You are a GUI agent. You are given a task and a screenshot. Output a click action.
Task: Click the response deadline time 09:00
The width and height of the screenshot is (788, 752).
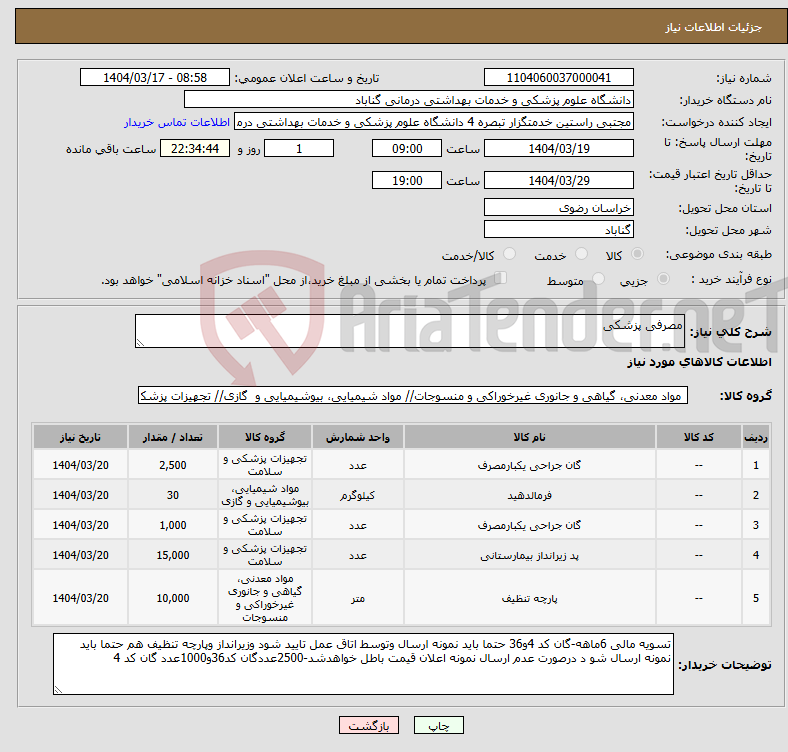(x=407, y=148)
